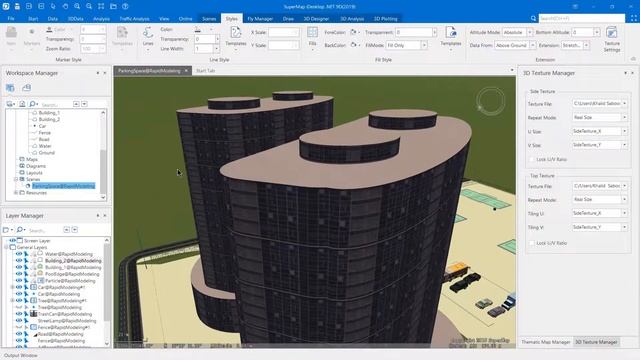Switch to the Traffic Analysis ribbon tab
Screen dimensions: 640x360
pyautogui.click(x=134, y=18)
